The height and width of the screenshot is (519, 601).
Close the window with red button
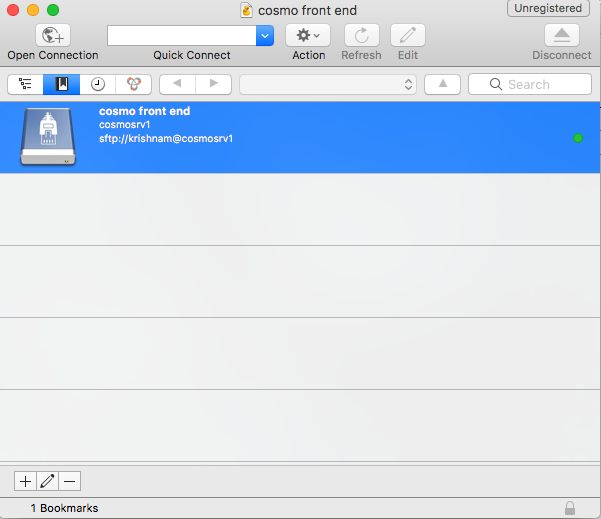(13, 10)
